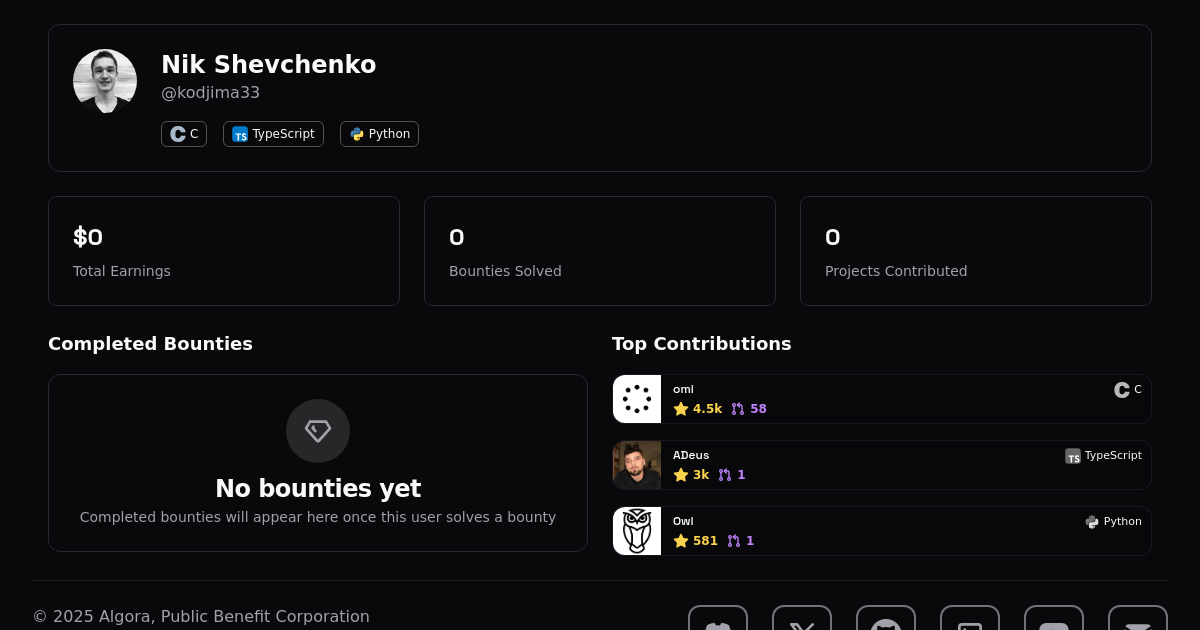Open the ADeus project thumbnail

637,465
